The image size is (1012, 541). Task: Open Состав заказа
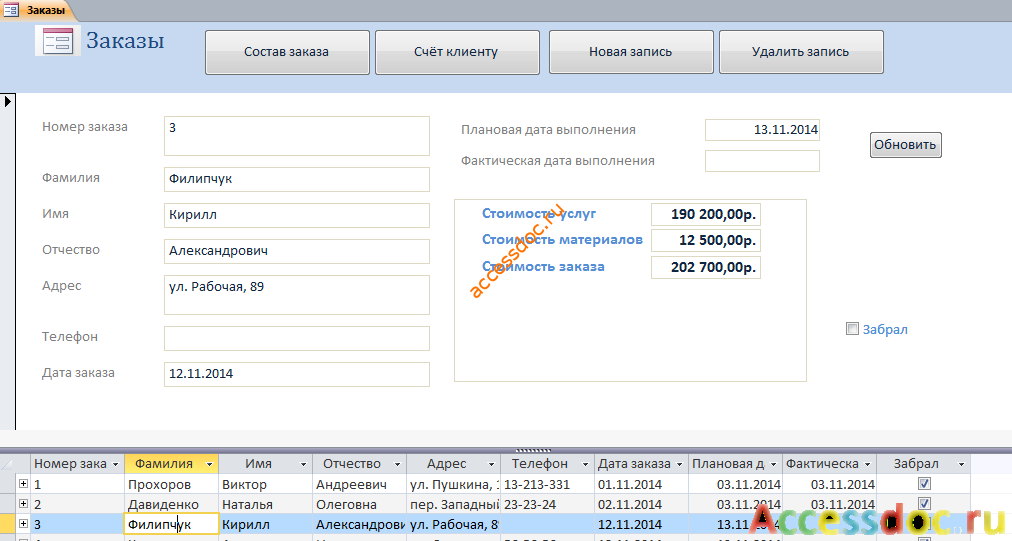(287, 52)
